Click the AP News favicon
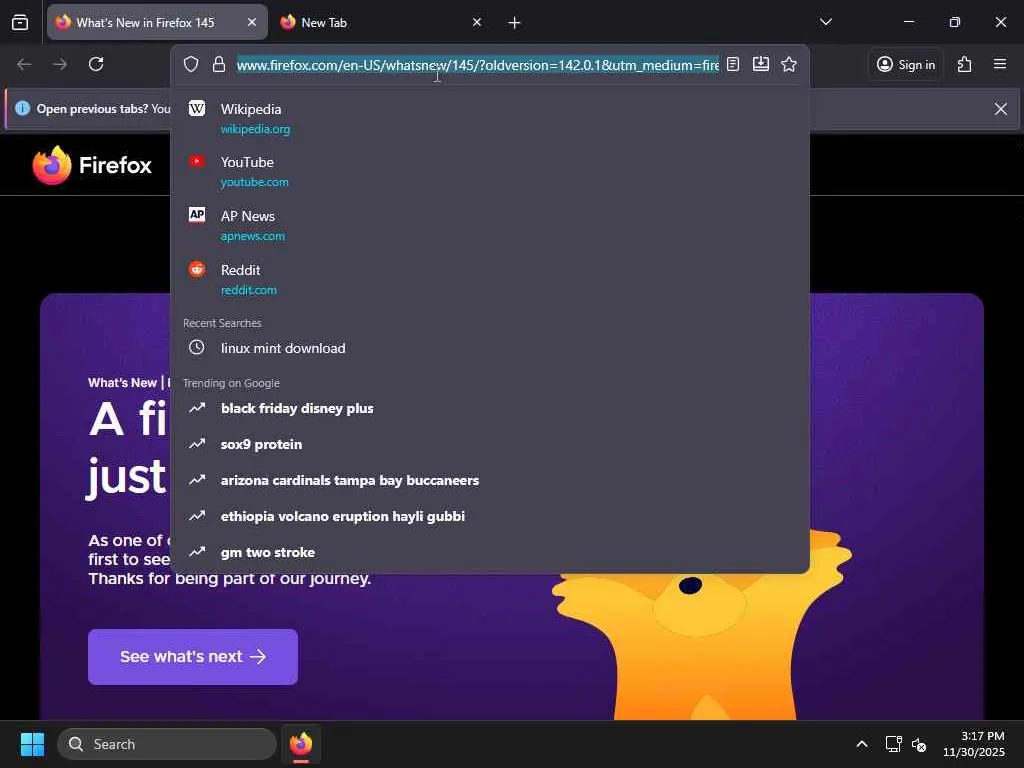 pyautogui.click(x=197, y=215)
